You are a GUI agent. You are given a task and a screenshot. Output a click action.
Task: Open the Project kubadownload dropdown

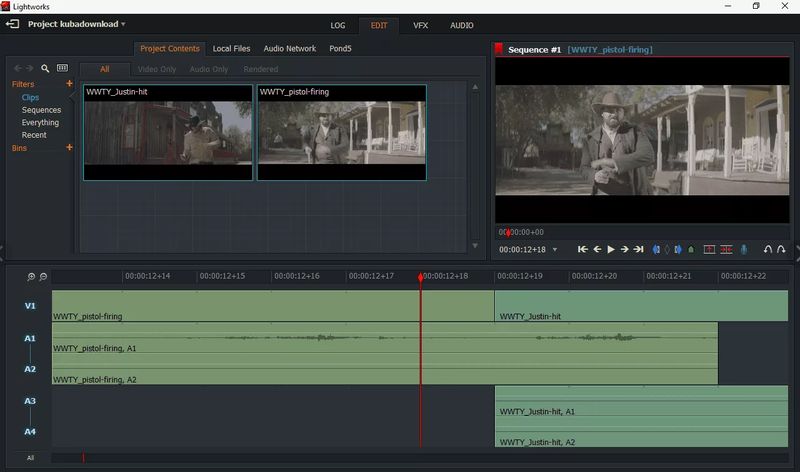point(123,23)
